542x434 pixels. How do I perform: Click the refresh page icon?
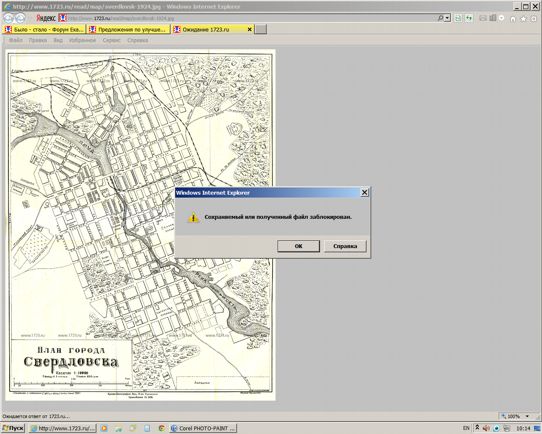pos(469,18)
